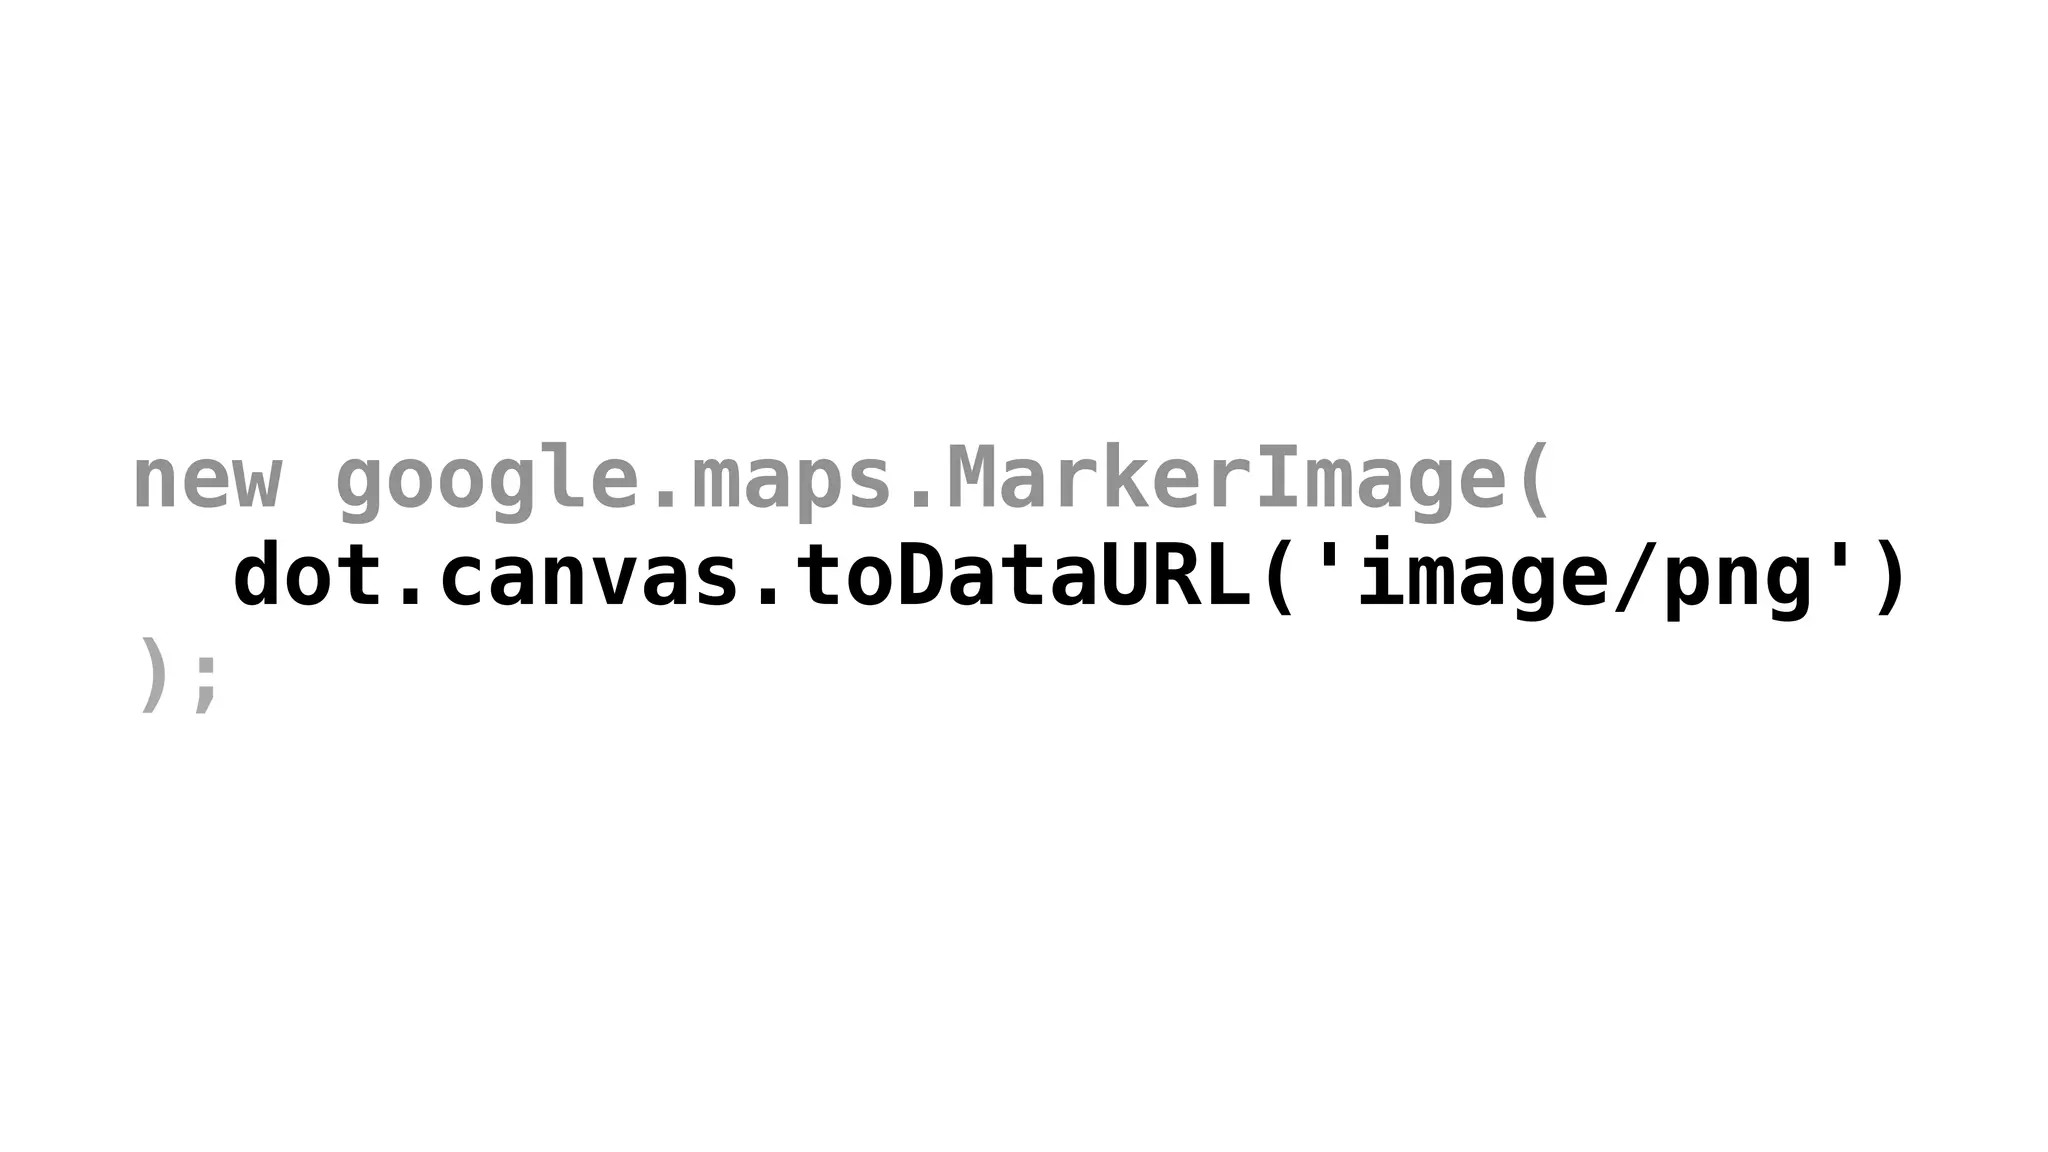
Task: Click the gray "new" keyword
Action: click(x=207, y=481)
